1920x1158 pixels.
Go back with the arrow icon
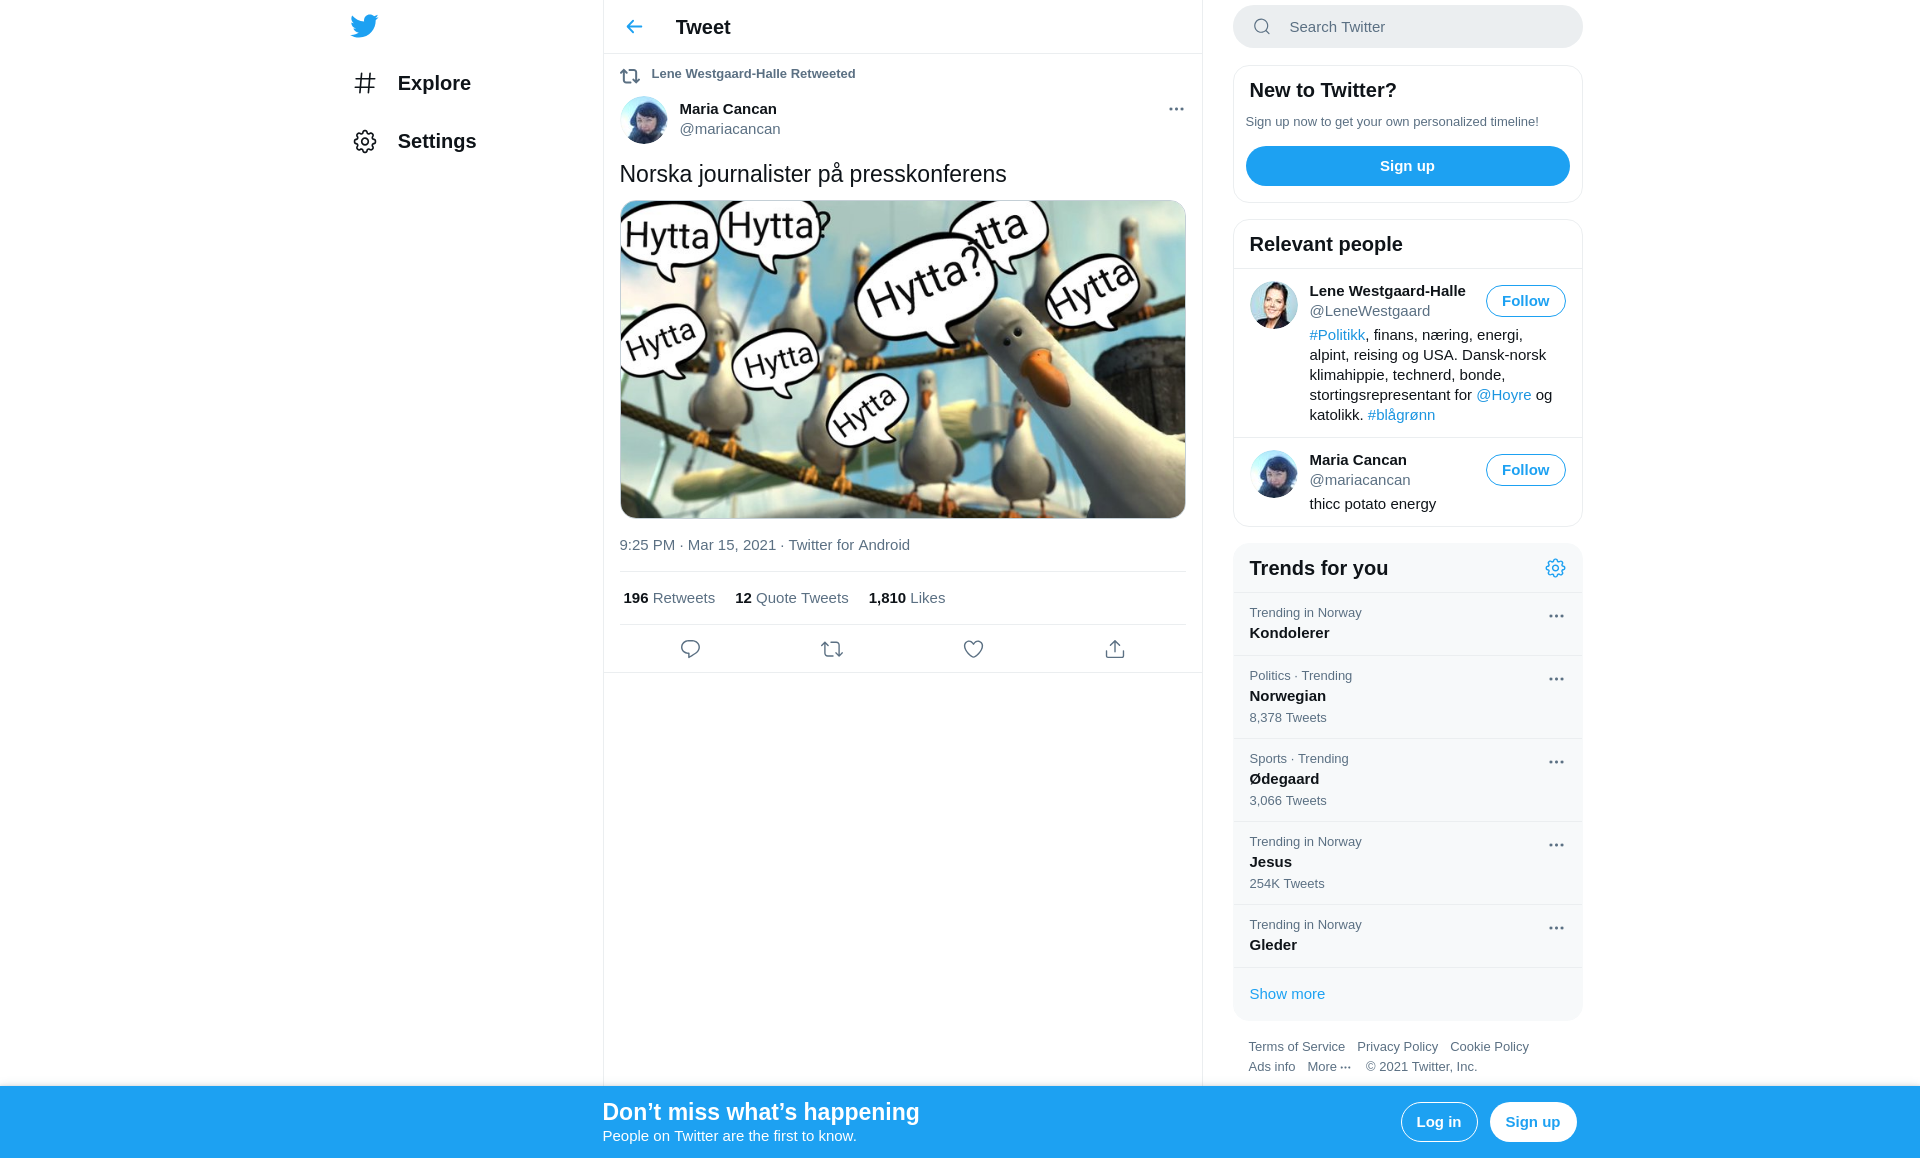(634, 27)
